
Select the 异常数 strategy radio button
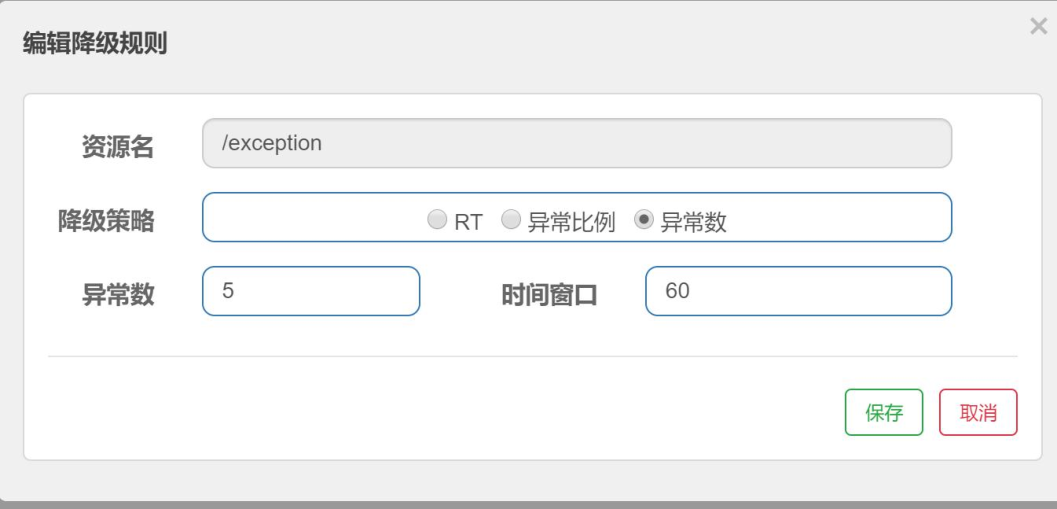click(643, 221)
